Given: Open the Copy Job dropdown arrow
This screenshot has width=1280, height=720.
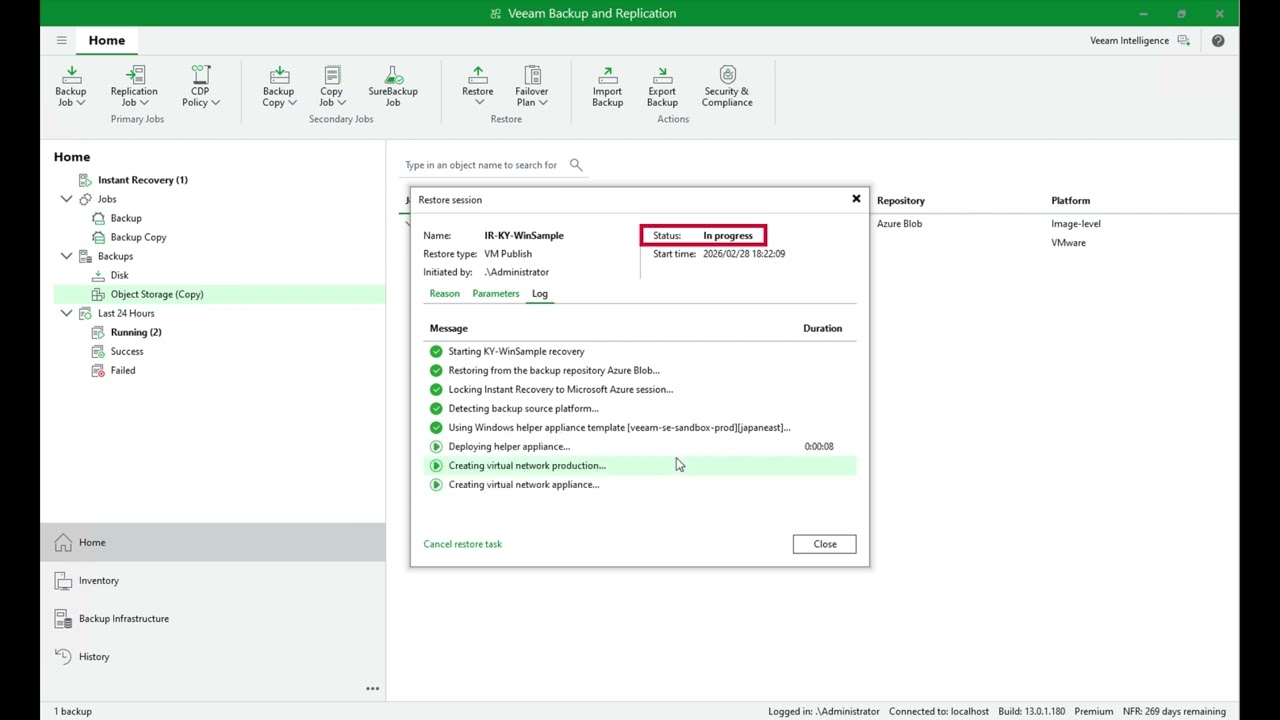Looking at the screenshot, I should pos(341,103).
